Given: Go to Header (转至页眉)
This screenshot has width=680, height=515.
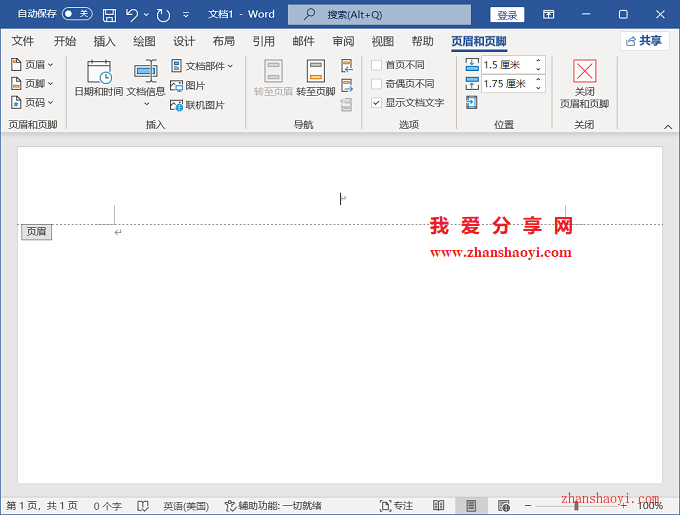Looking at the screenshot, I should coord(273,78).
